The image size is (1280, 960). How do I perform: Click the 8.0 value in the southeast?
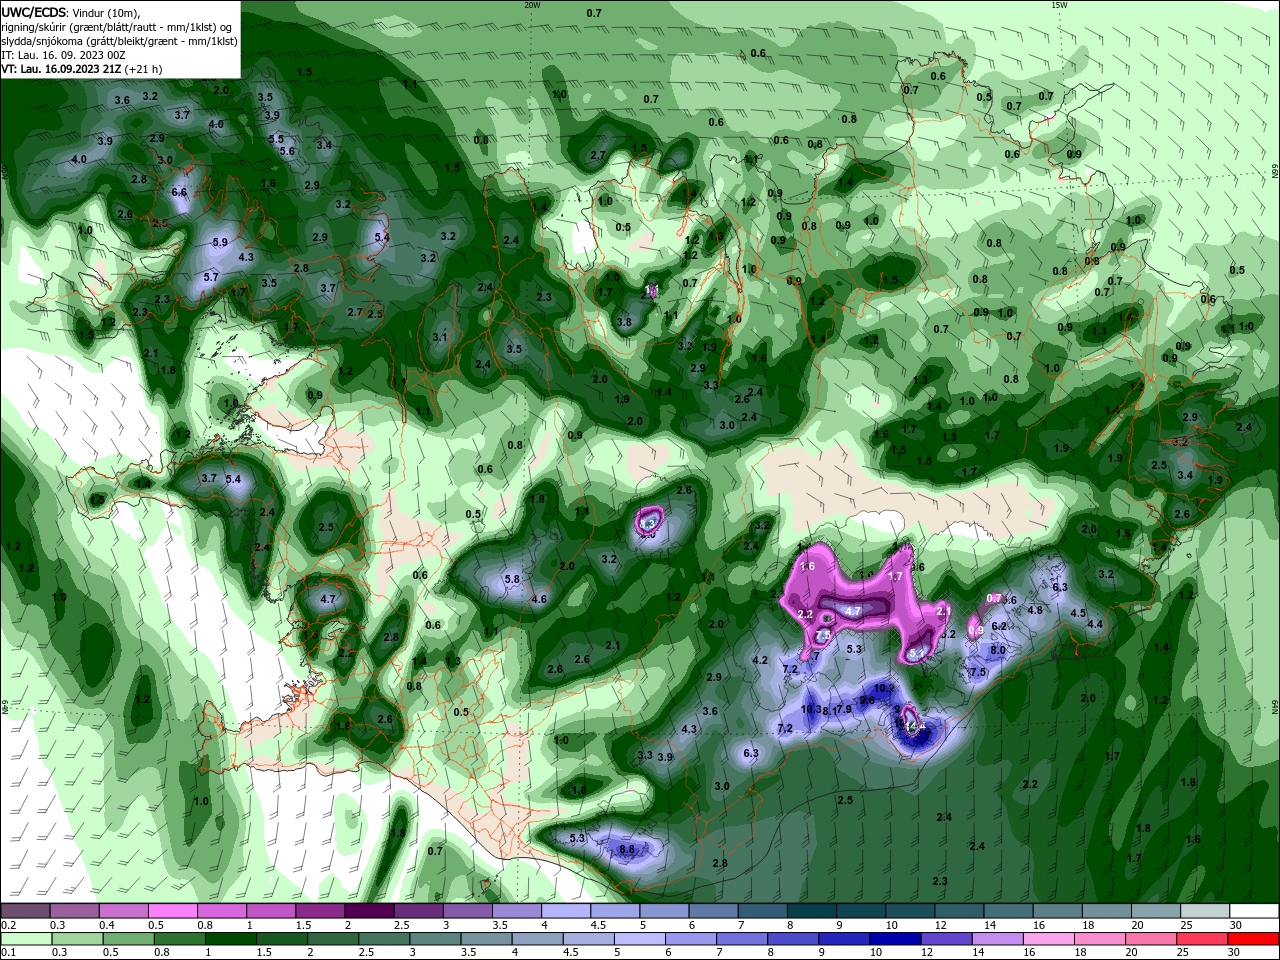[x=998, y=650]
